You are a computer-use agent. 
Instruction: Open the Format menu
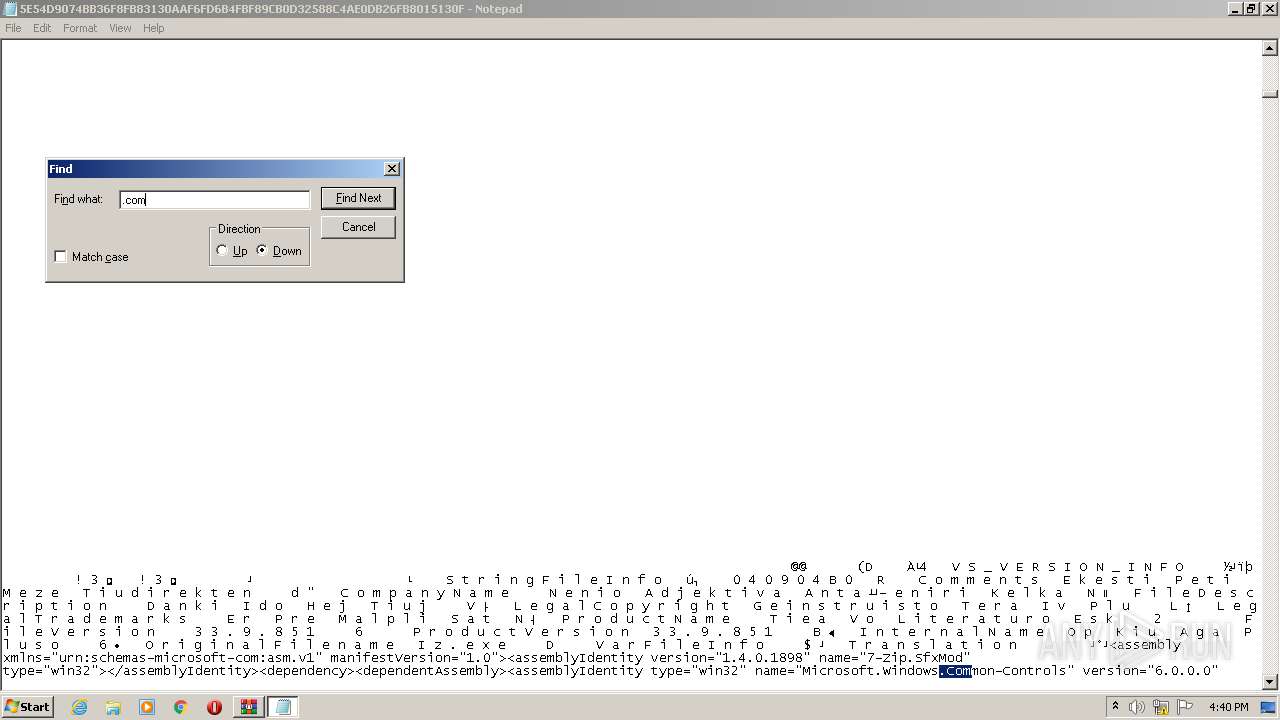point(80,28)
